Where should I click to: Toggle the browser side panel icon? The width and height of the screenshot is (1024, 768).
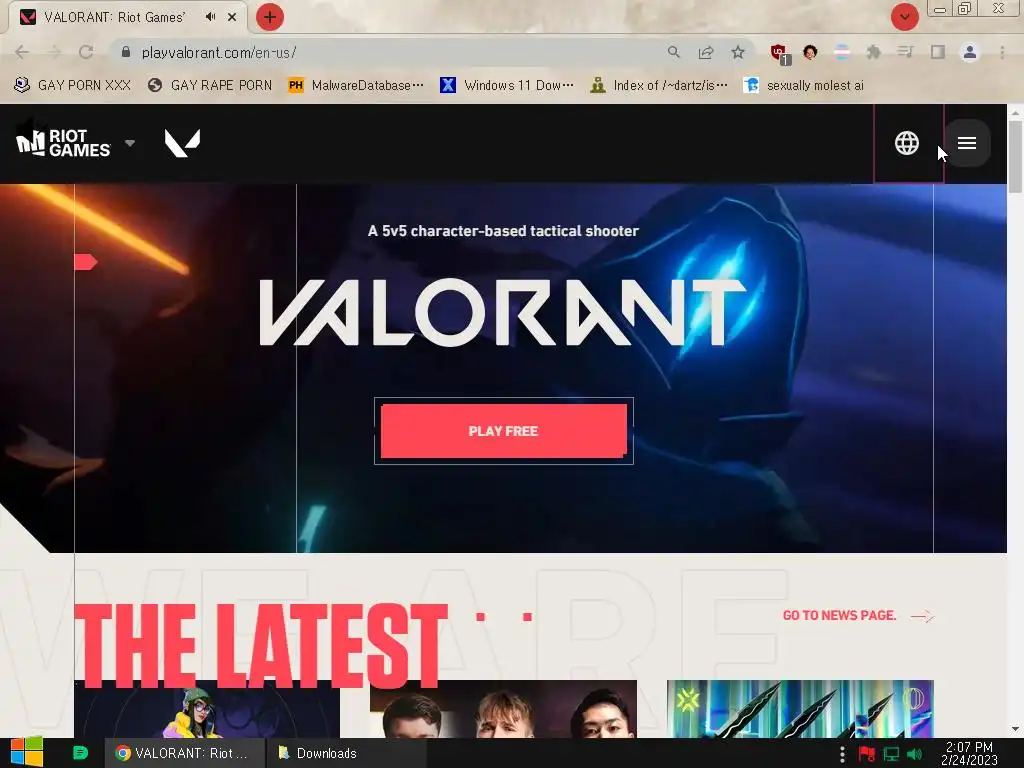click(938, 52)
